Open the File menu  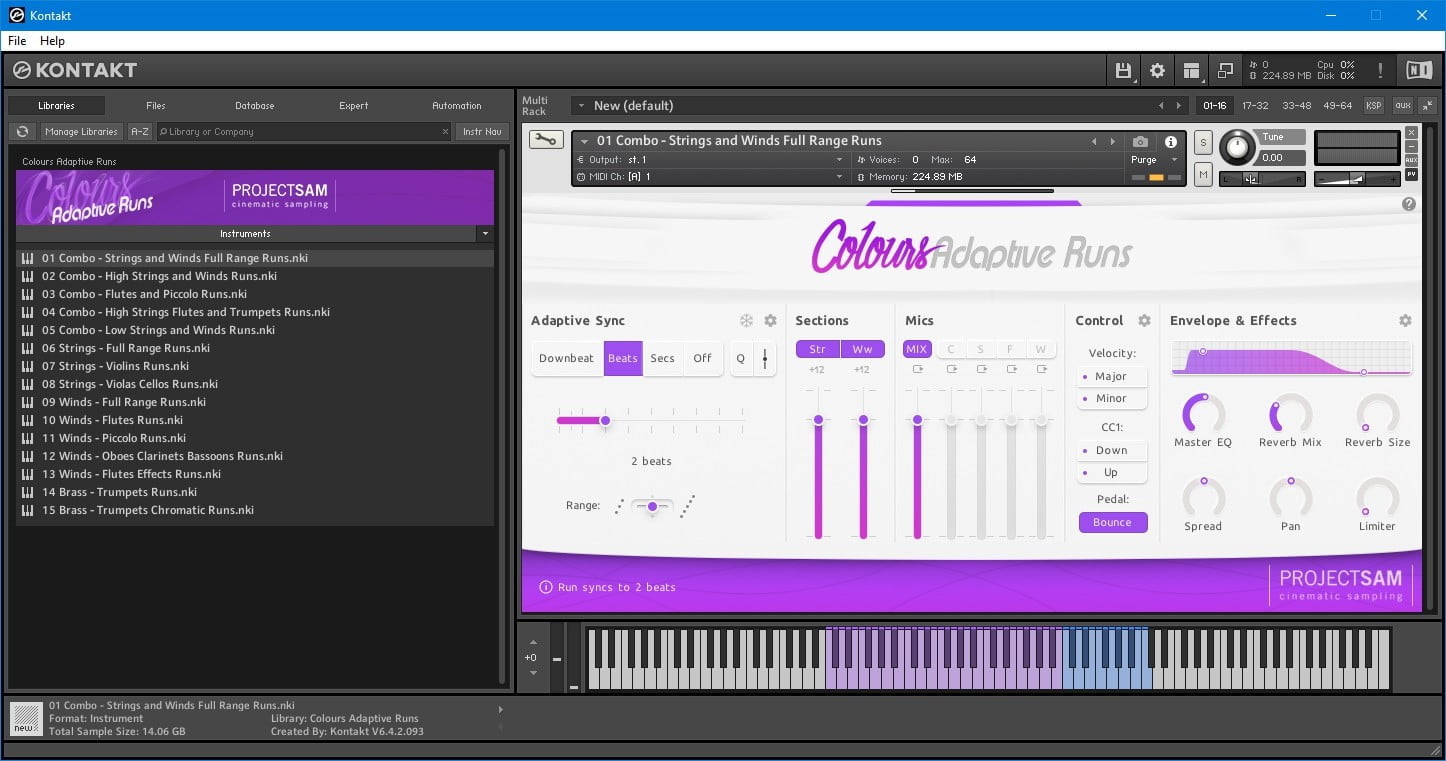pos(17,41)
